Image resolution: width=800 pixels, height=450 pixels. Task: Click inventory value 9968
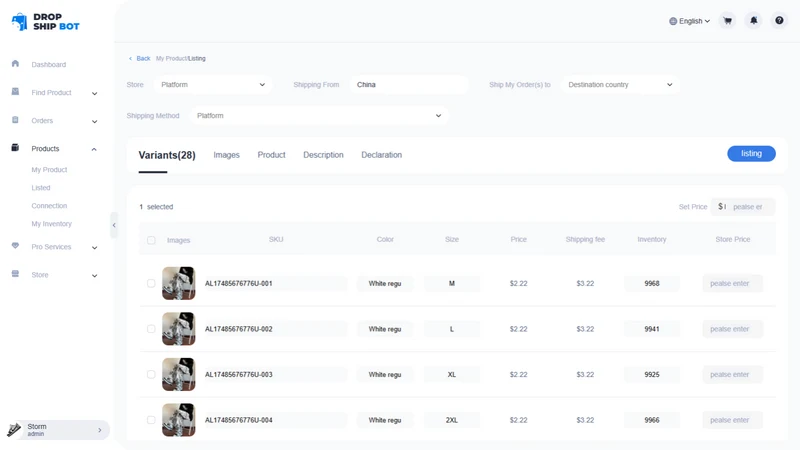(x=652, y=284)
